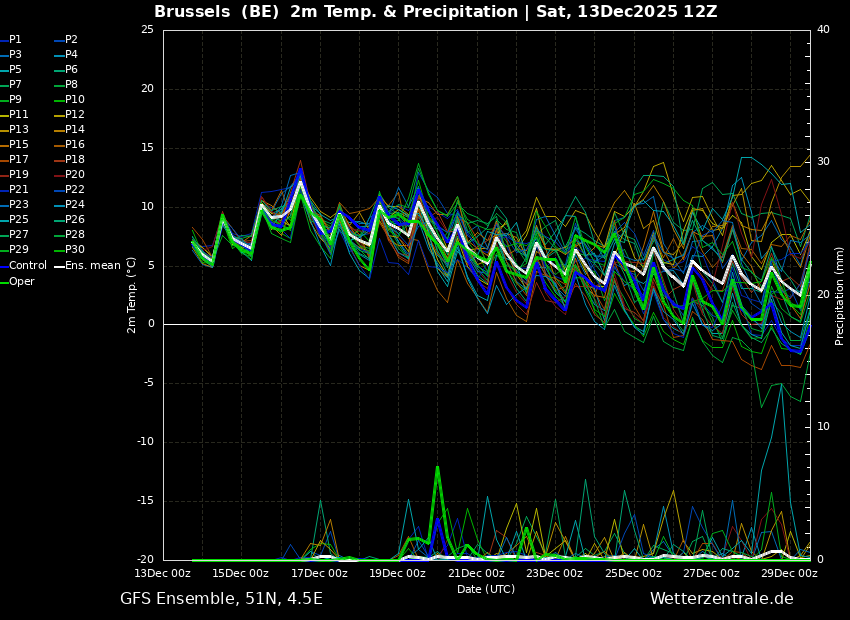Screen dimensions: 850x620
Task: Click the P1 legend entry
Action: coord(15,40)
